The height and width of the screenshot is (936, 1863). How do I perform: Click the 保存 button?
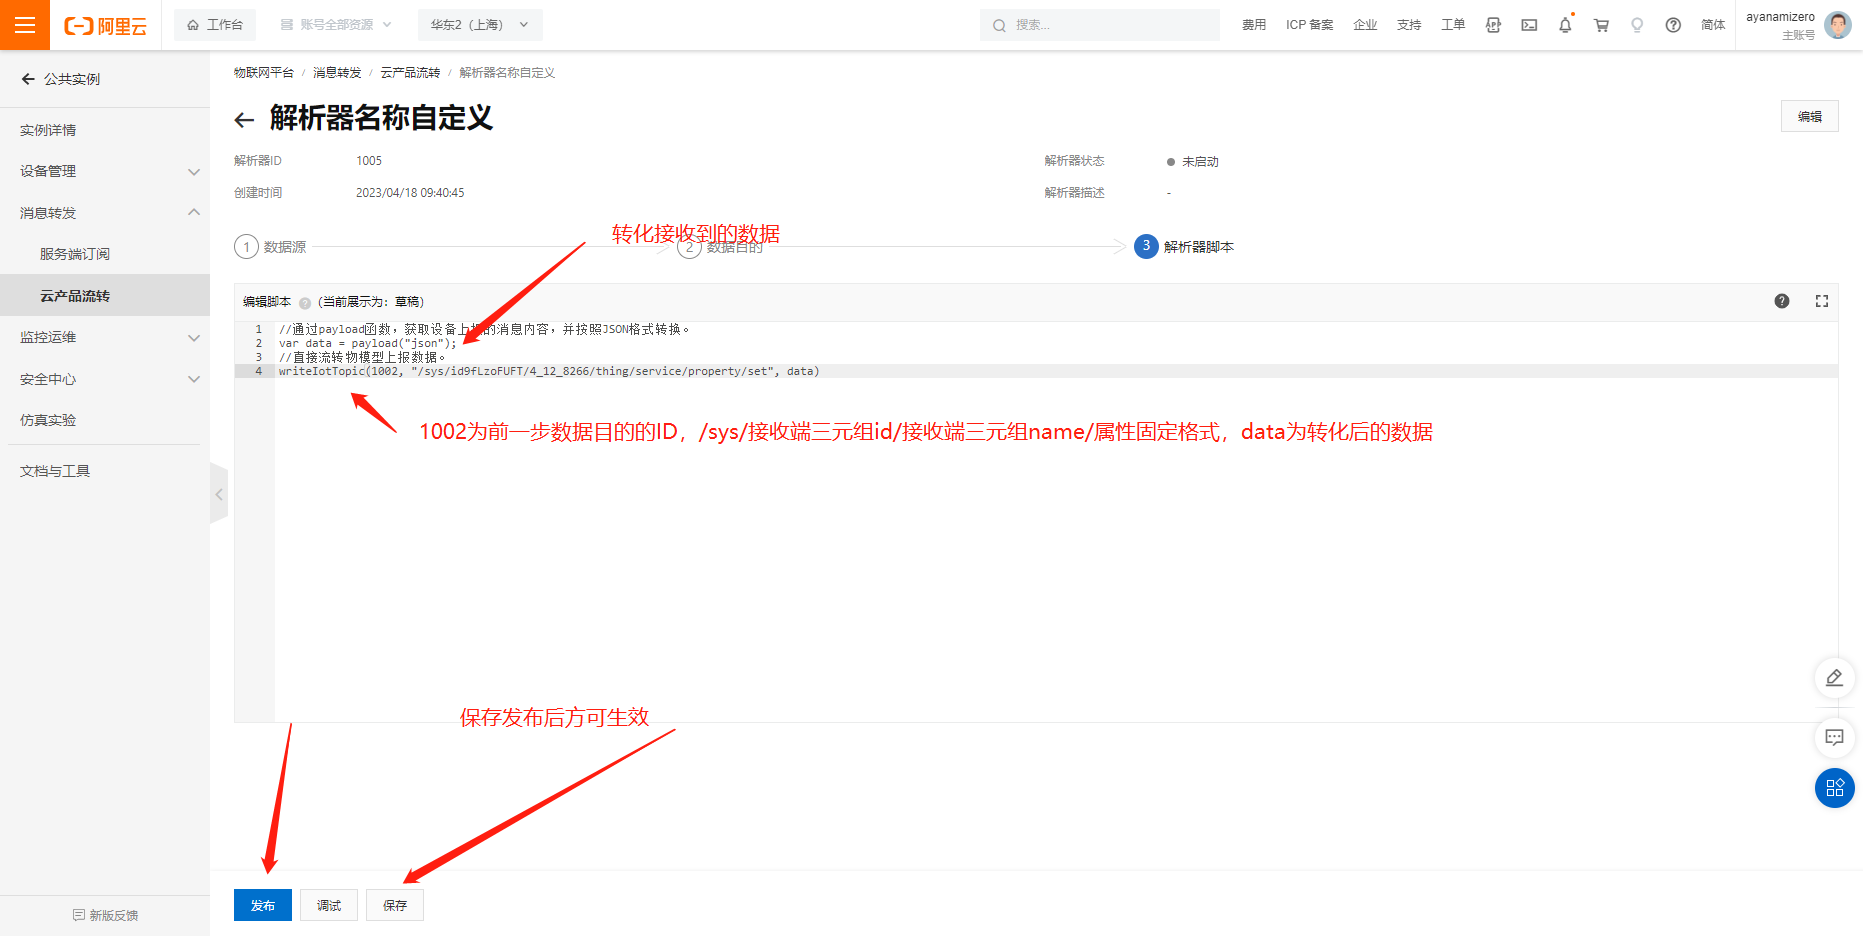click(x=394, y=905)
